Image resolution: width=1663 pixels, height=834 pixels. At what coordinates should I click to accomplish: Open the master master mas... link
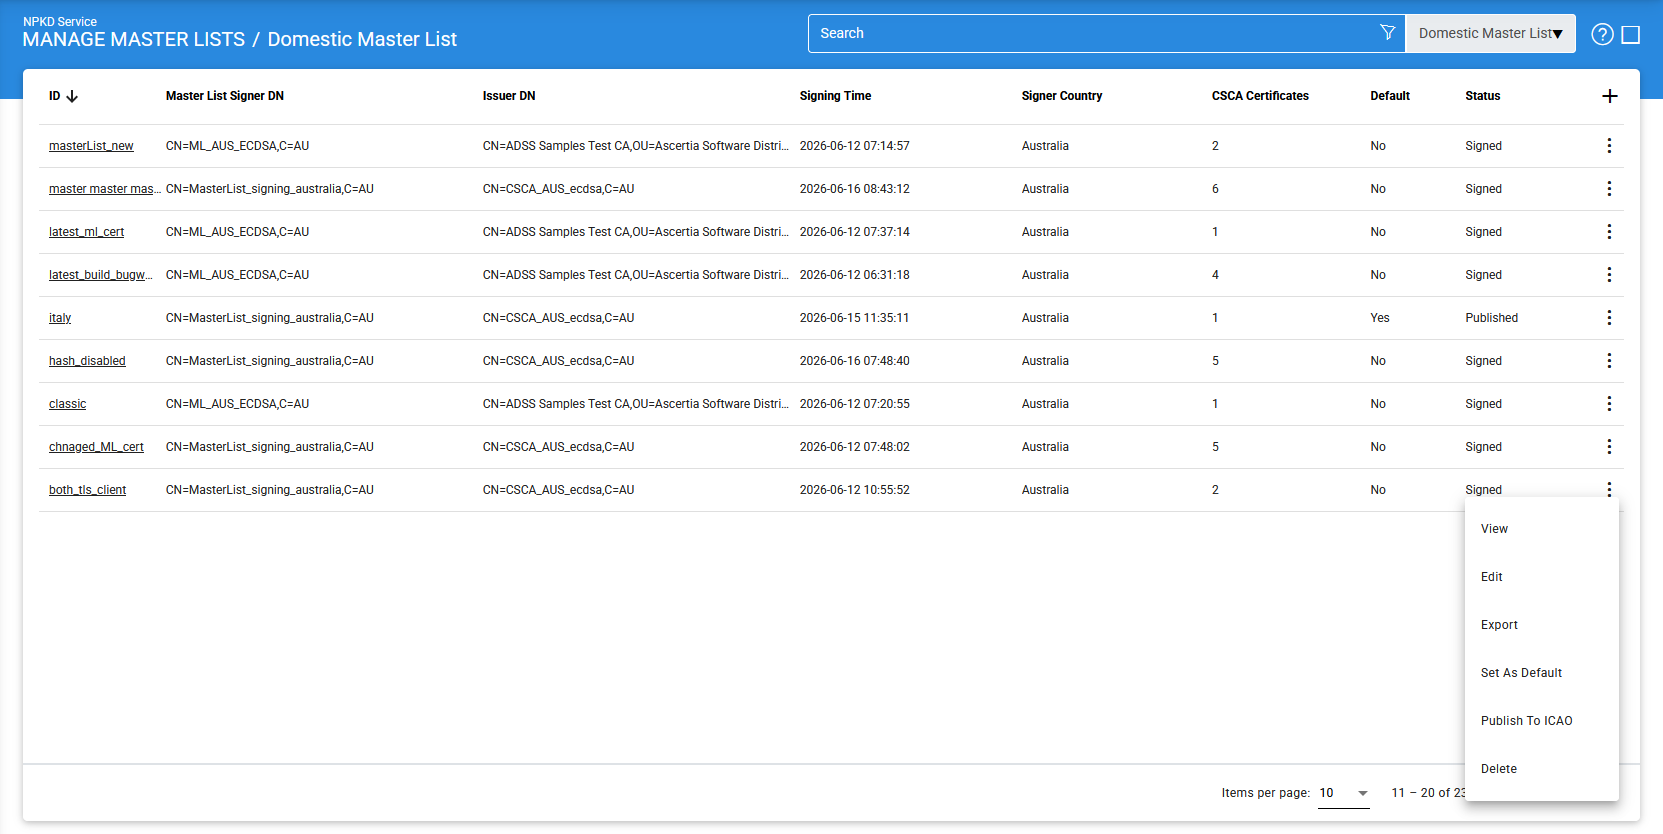(x=104, y=189)
